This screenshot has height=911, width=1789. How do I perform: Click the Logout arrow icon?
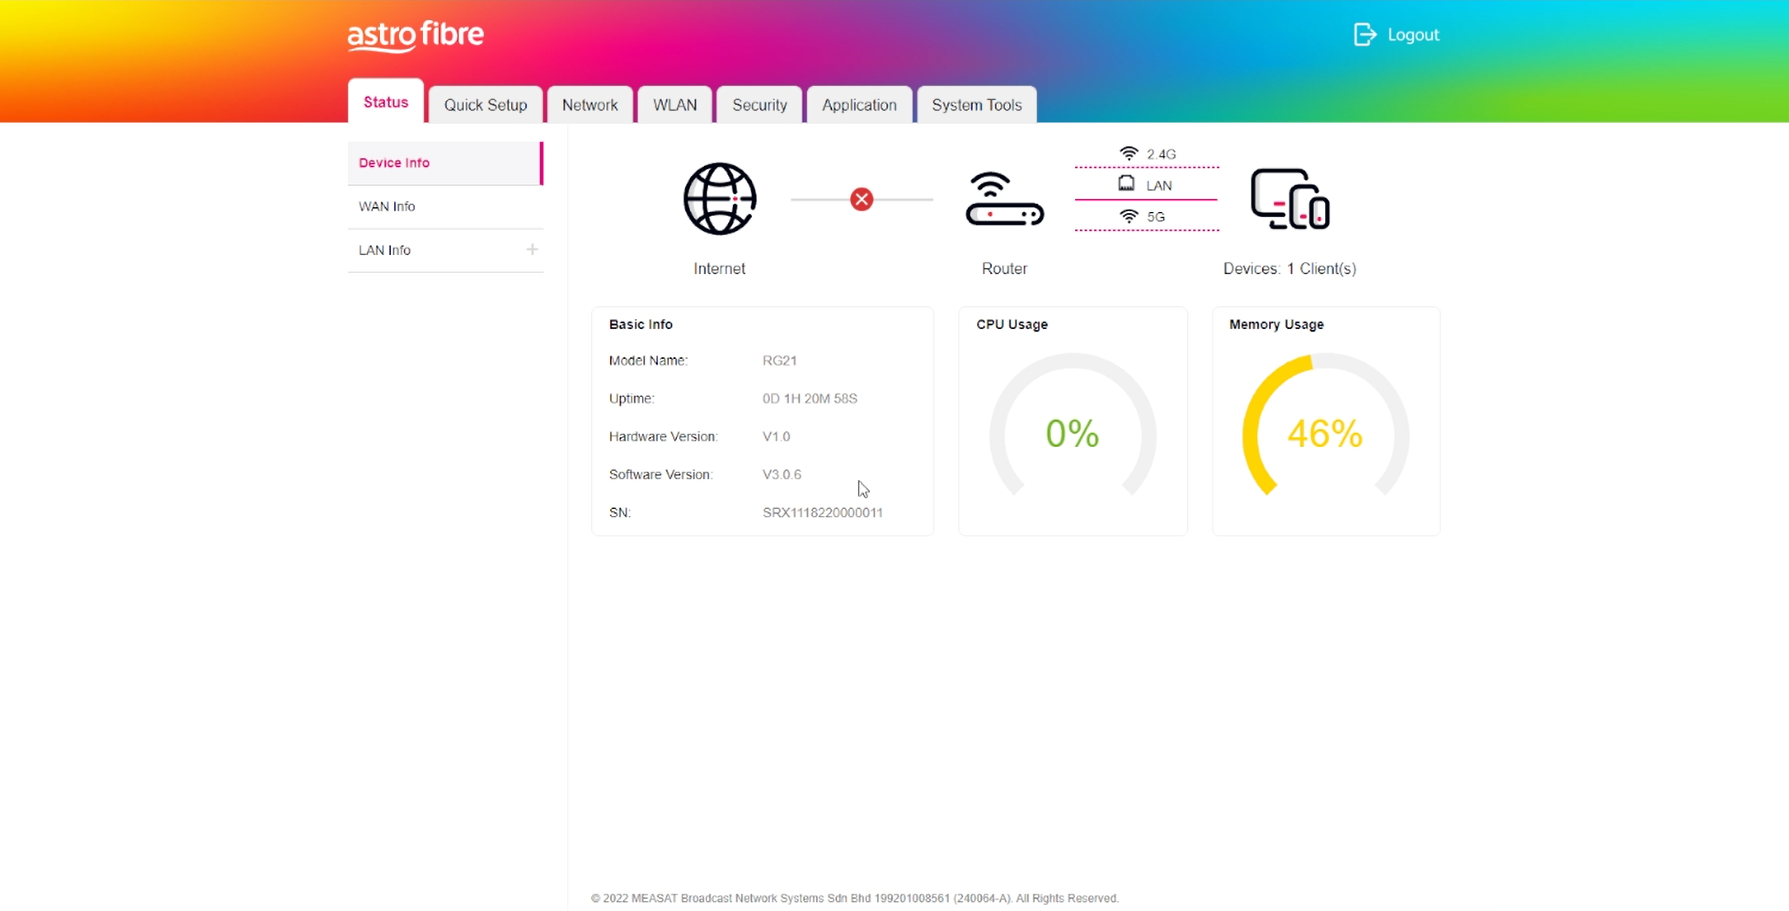pos(1364,35)
